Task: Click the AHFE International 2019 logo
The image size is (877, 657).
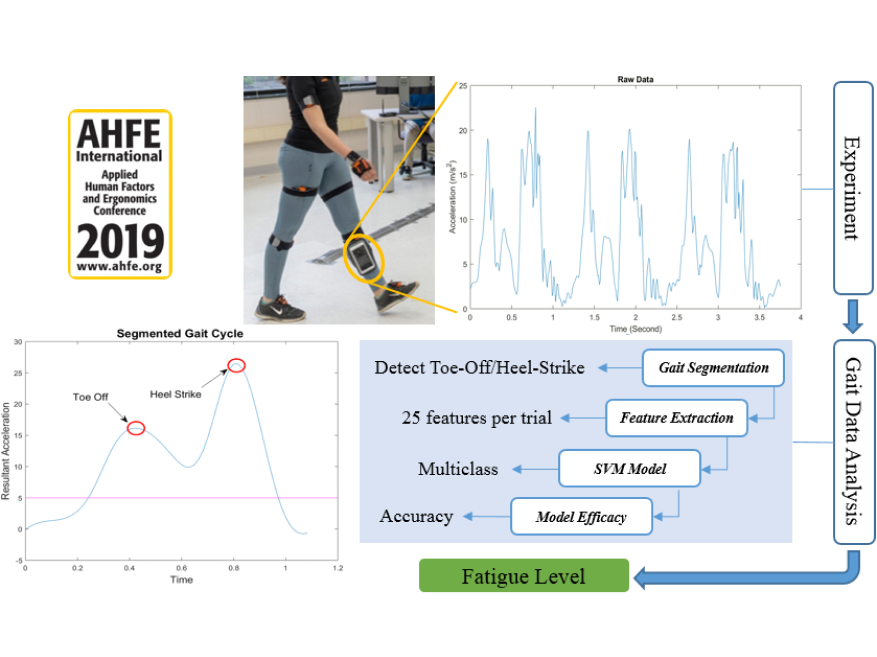Action: [x=120, y=193]
